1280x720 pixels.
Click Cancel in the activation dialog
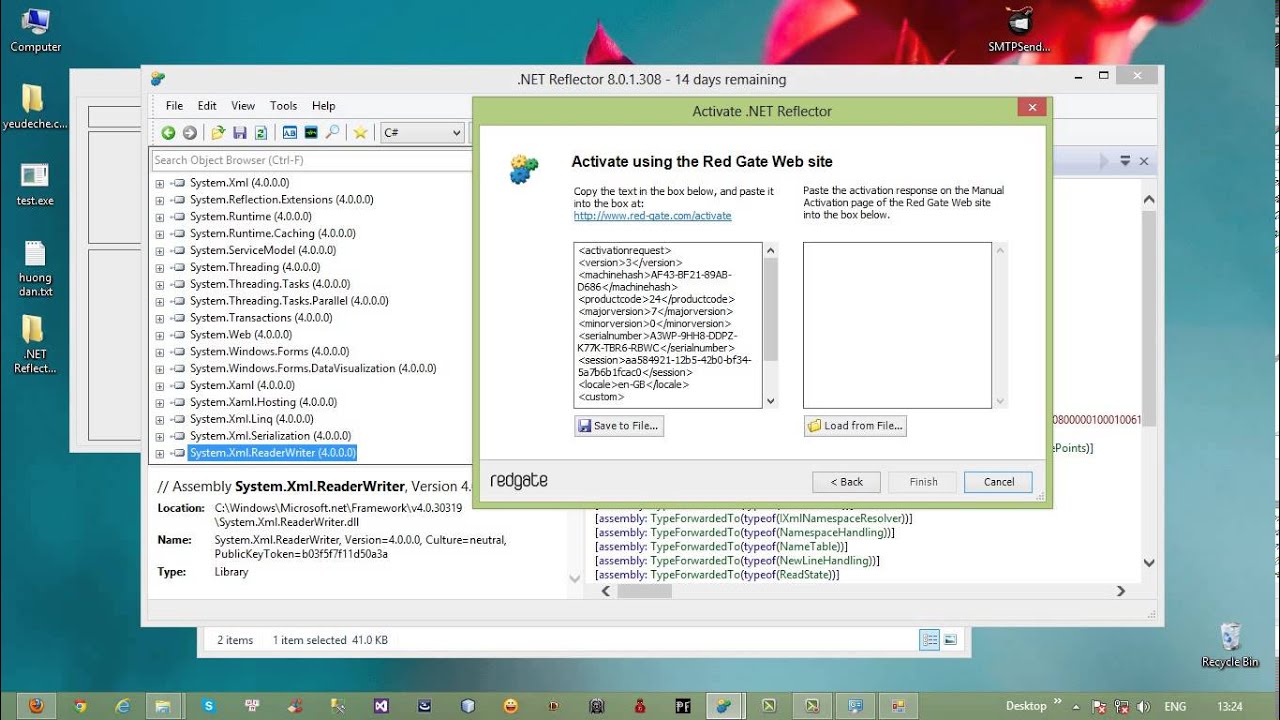pos(998,482)
